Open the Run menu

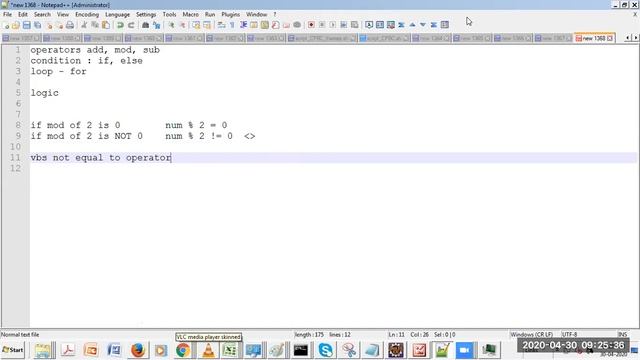point(210,14)
